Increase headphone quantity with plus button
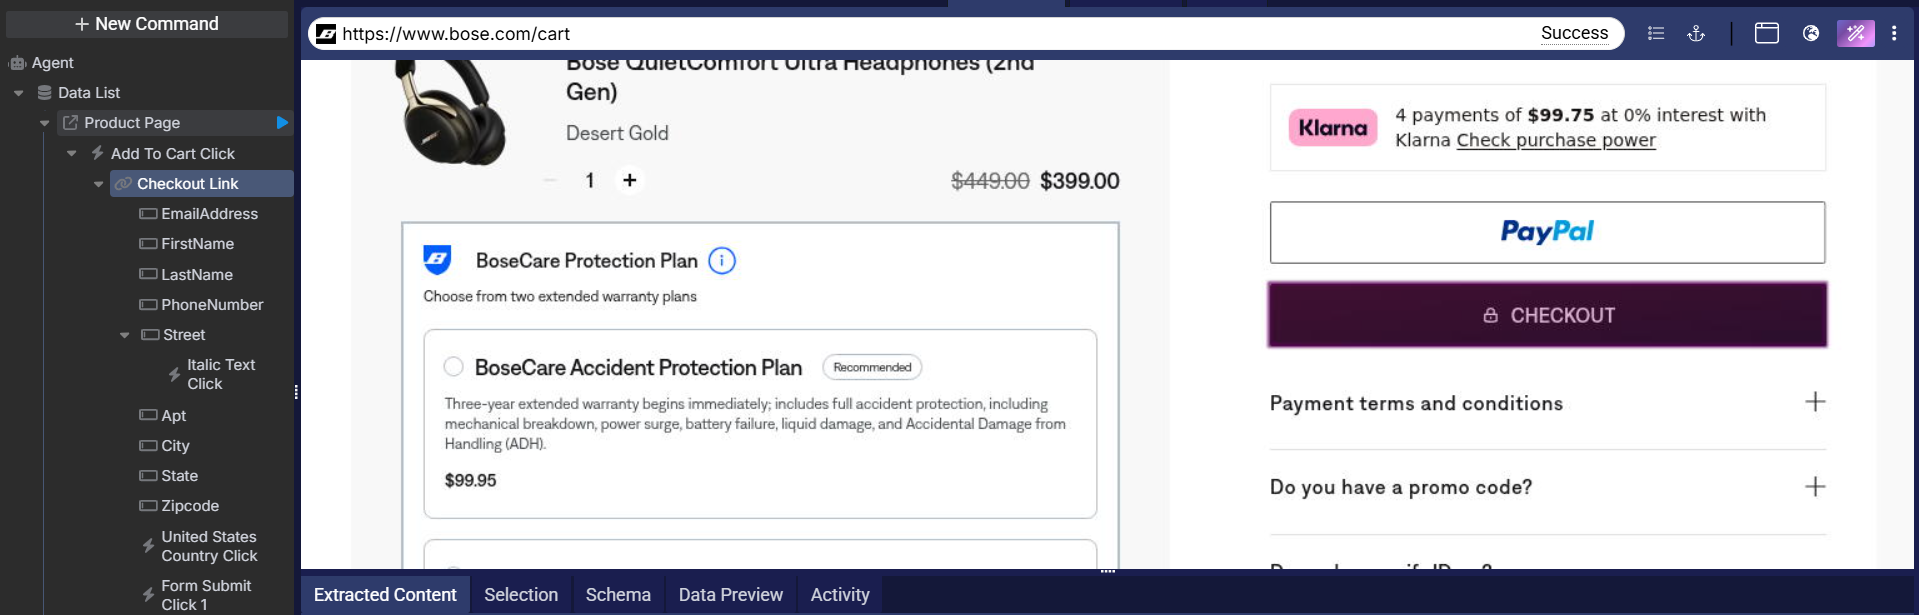 pos(630,180)
